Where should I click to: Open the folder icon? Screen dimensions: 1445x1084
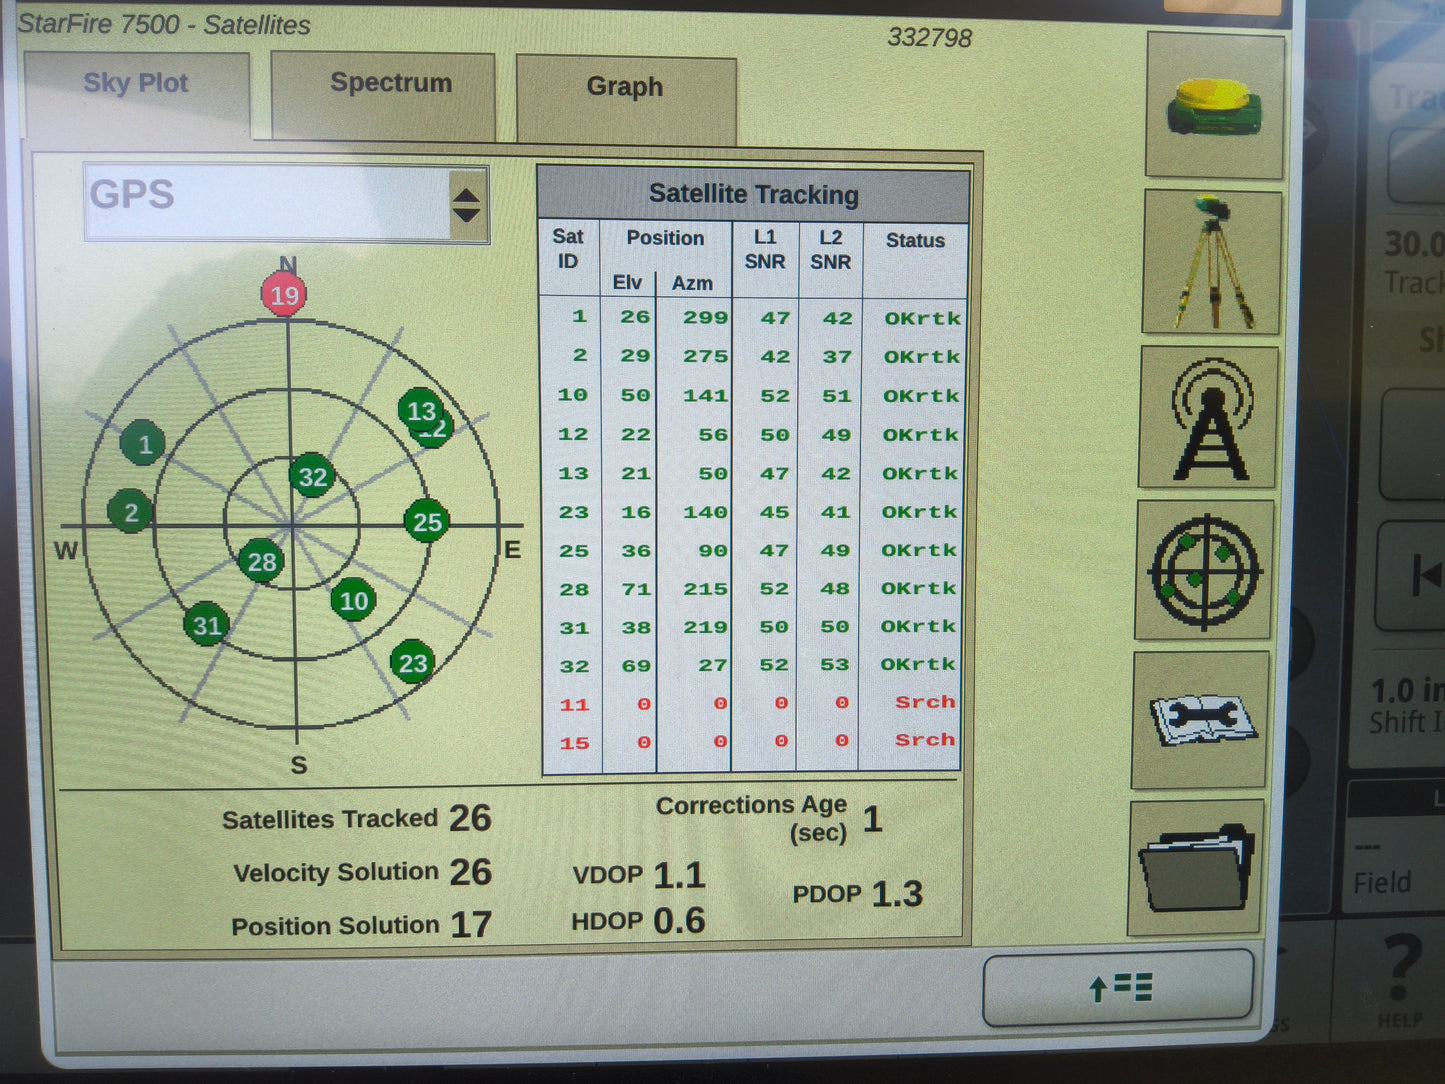1197,868
